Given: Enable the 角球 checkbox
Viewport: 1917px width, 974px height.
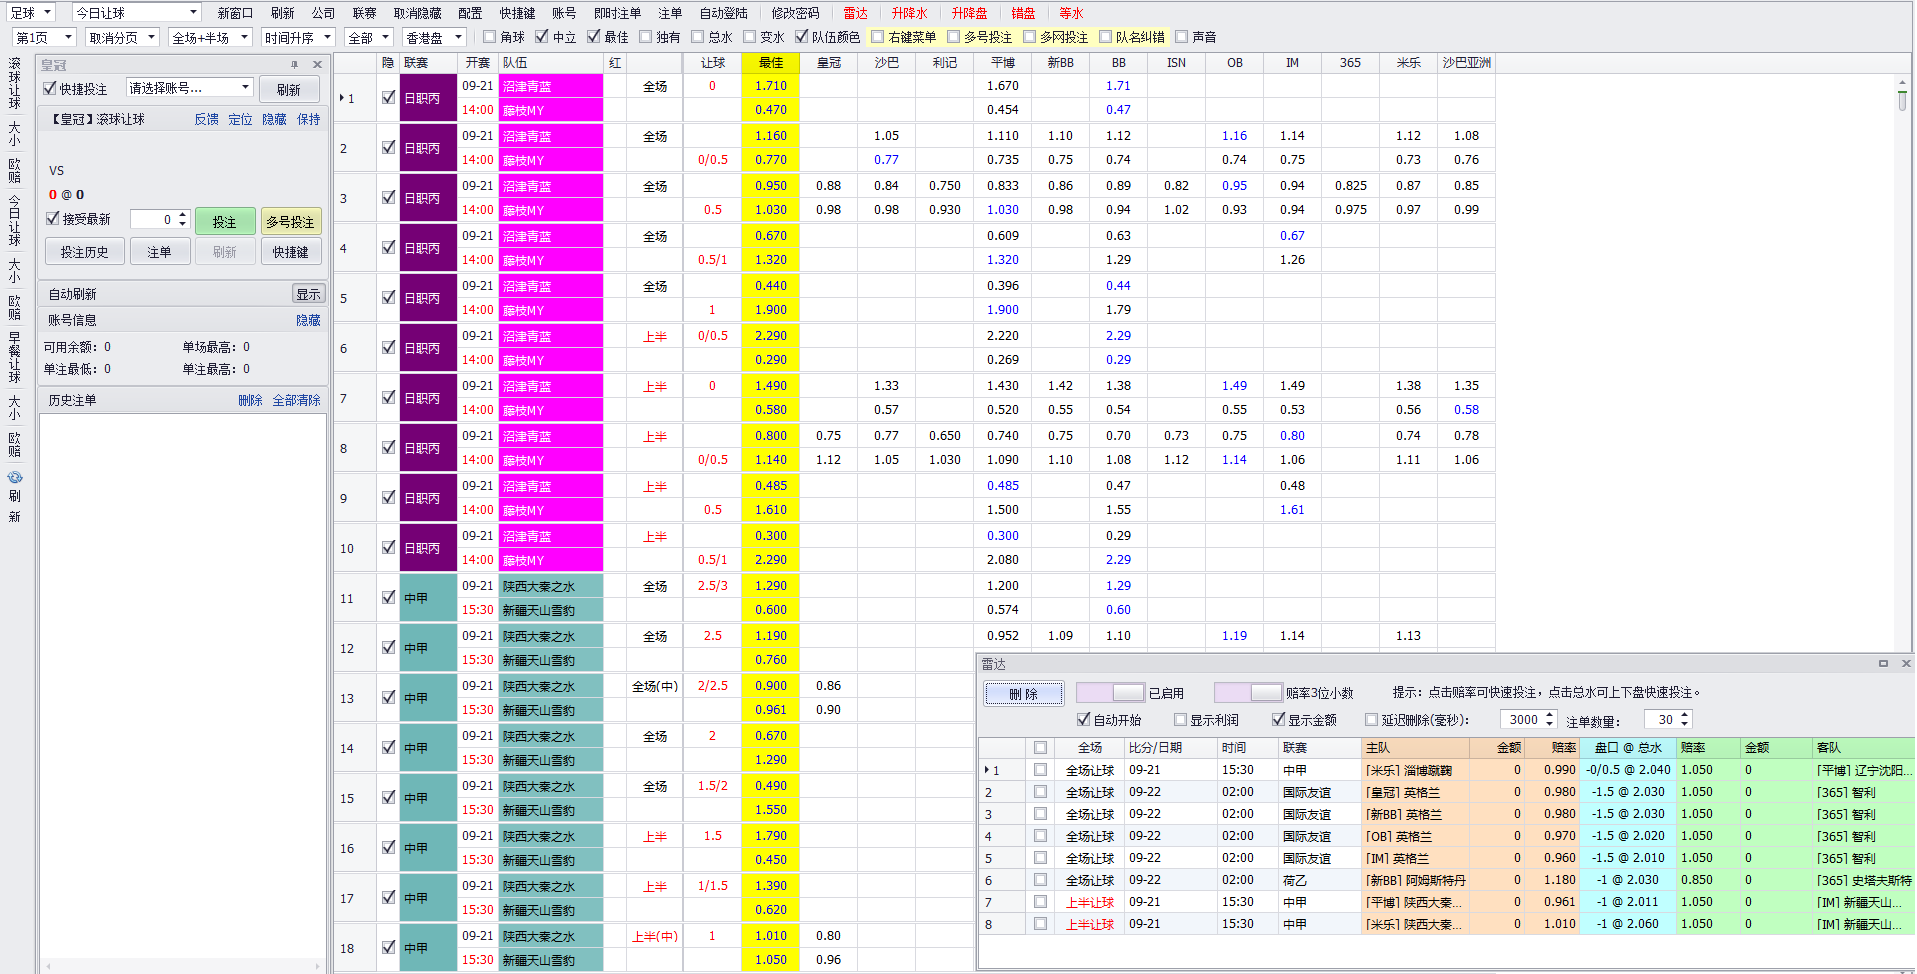Looking at the screenshot, I should [x=490, y=37].
